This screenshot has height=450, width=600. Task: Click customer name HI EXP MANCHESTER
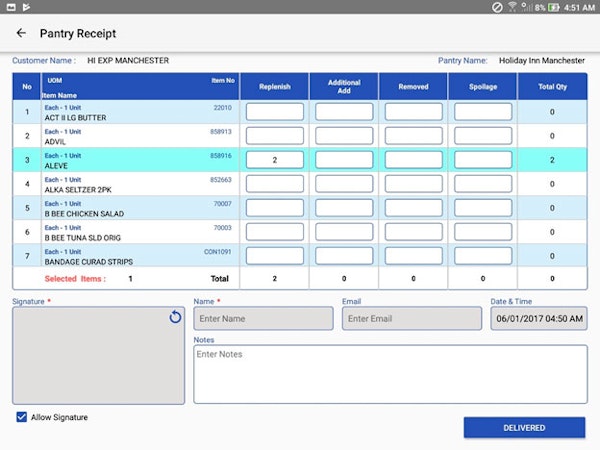click(128, 60)
